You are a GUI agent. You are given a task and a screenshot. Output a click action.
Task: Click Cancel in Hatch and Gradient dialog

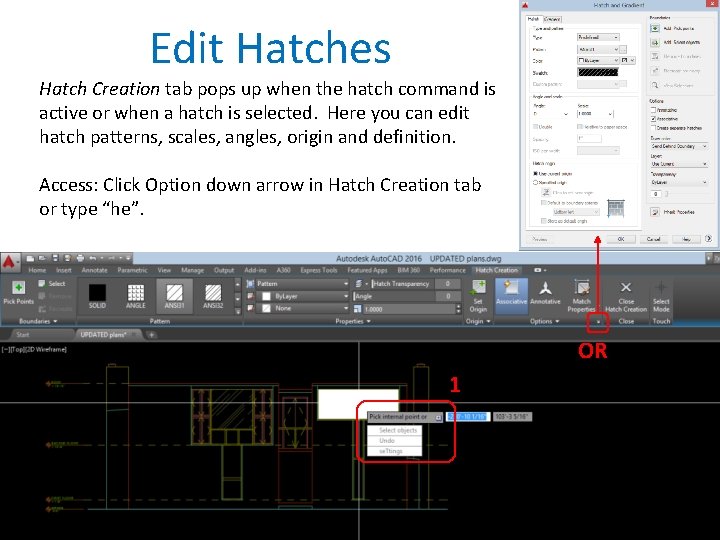coord(653,239)
